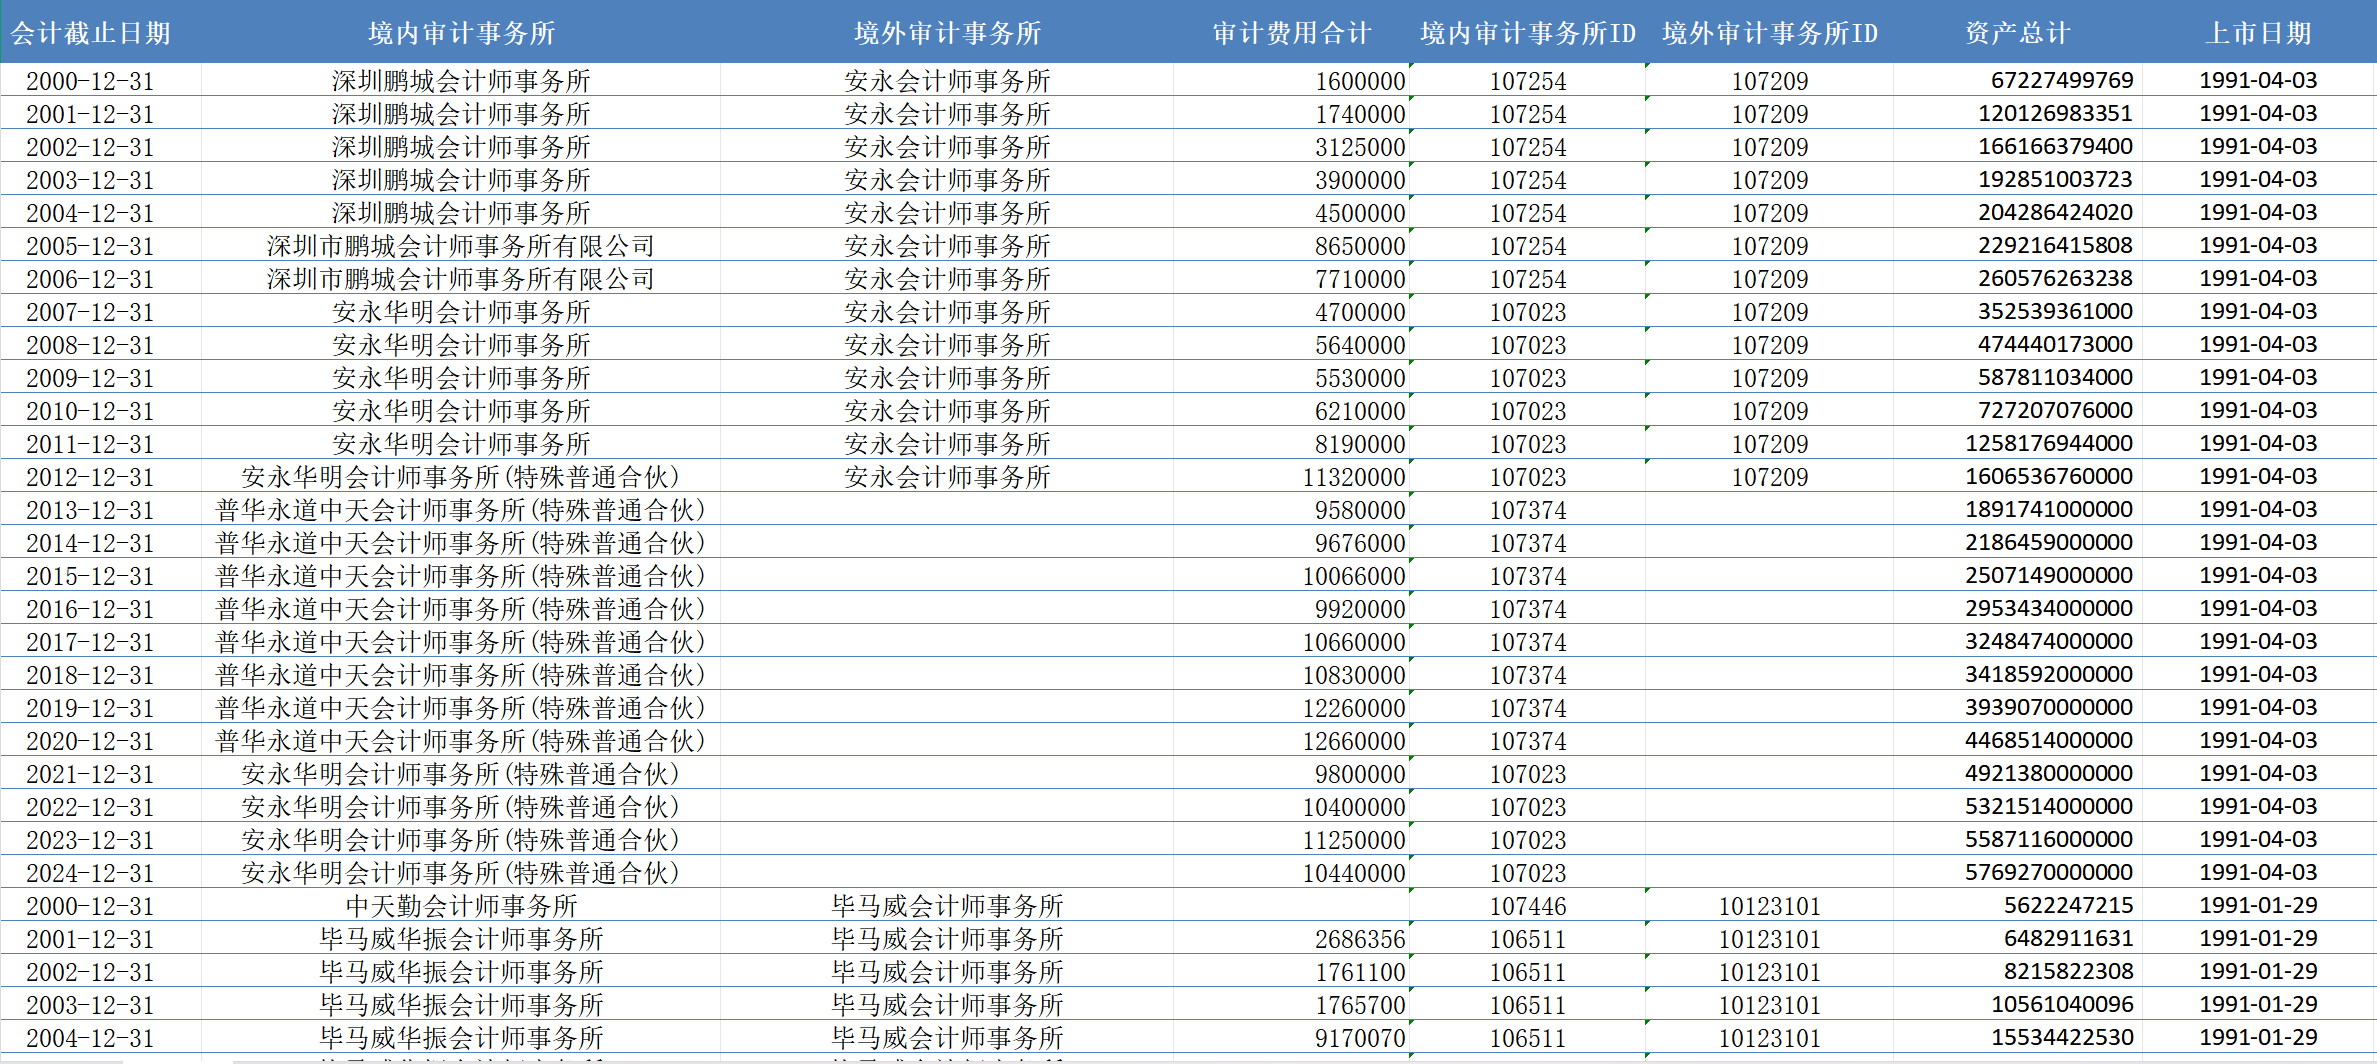
Task: Select total assets cell 15534422530
Action: (x=2017, y=1038)
